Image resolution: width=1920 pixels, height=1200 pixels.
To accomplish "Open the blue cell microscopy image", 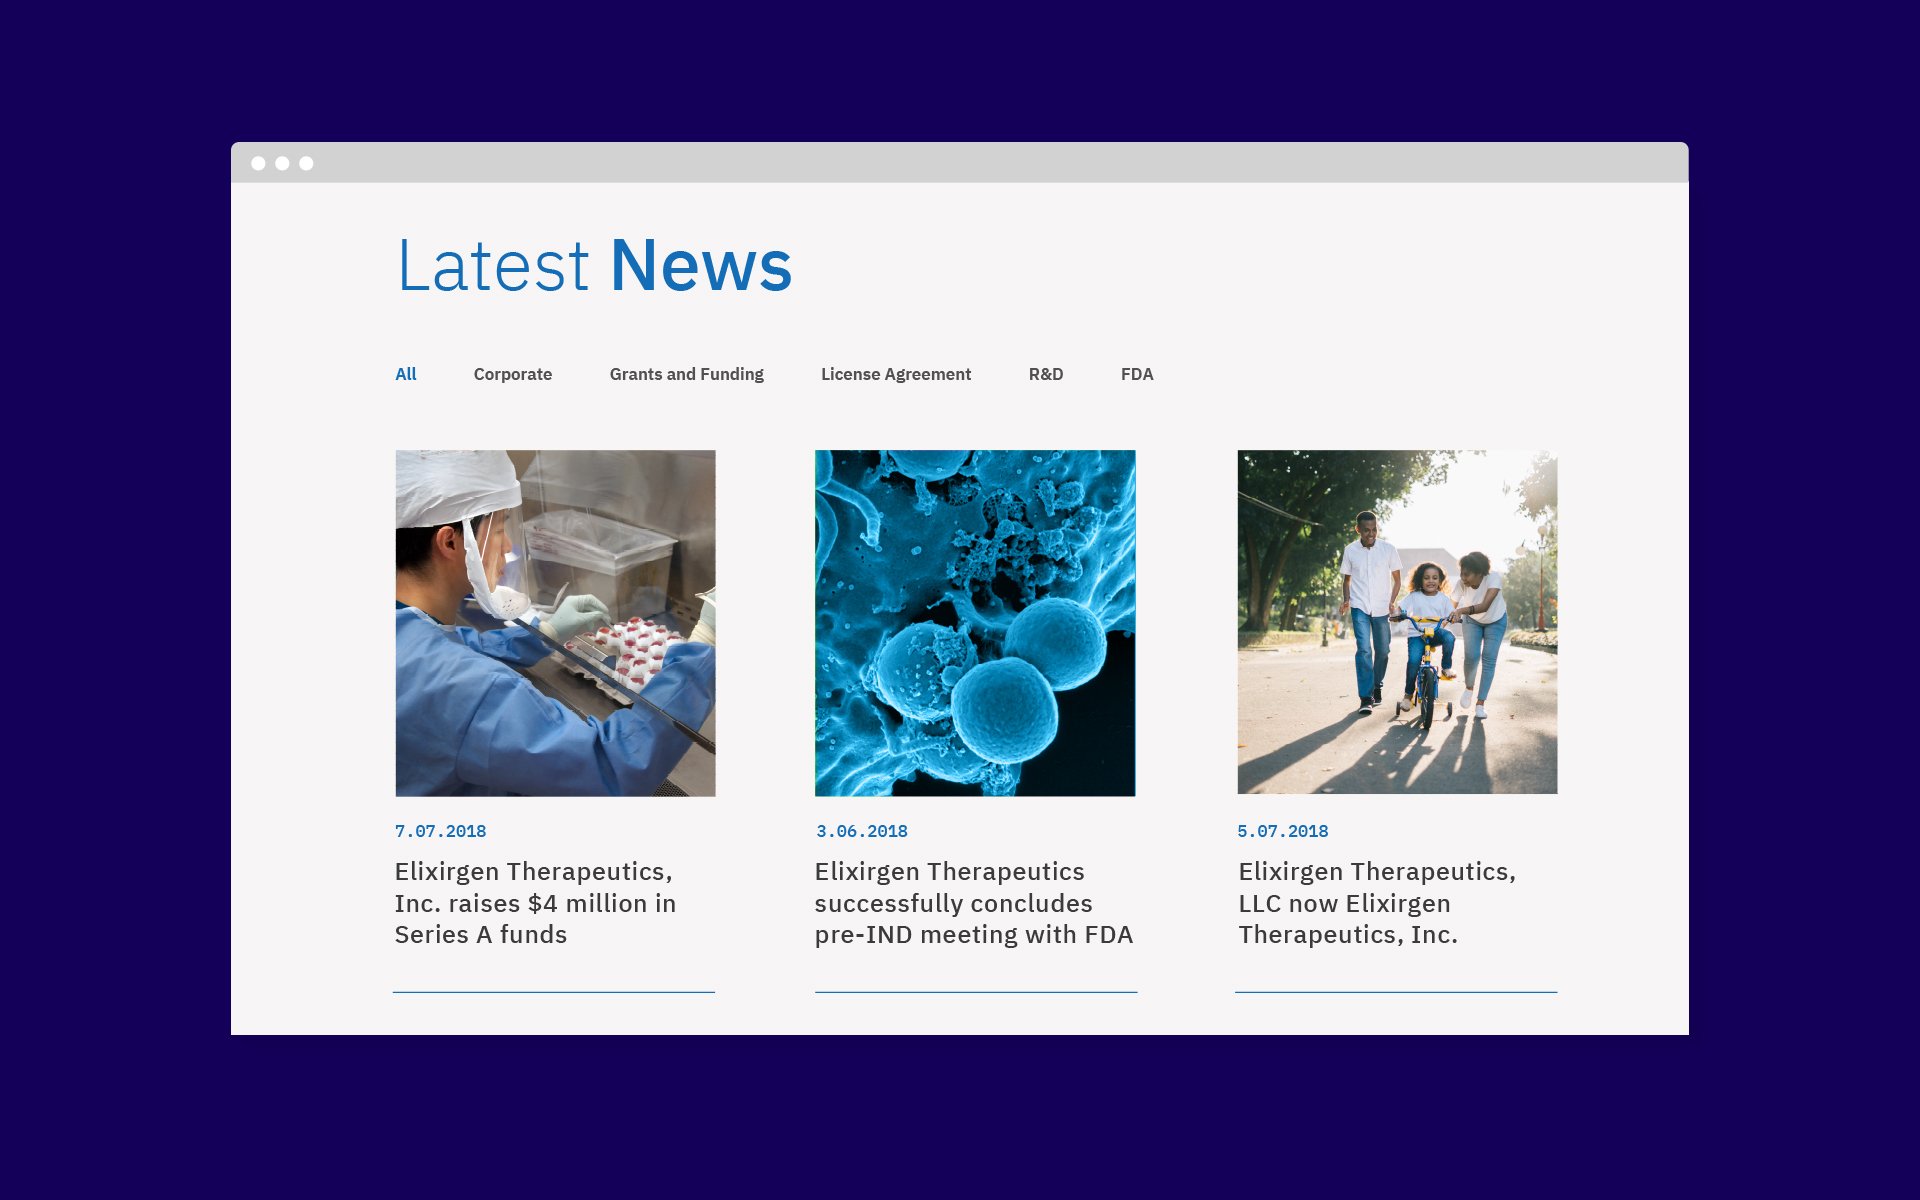I will tap(975, 623).
